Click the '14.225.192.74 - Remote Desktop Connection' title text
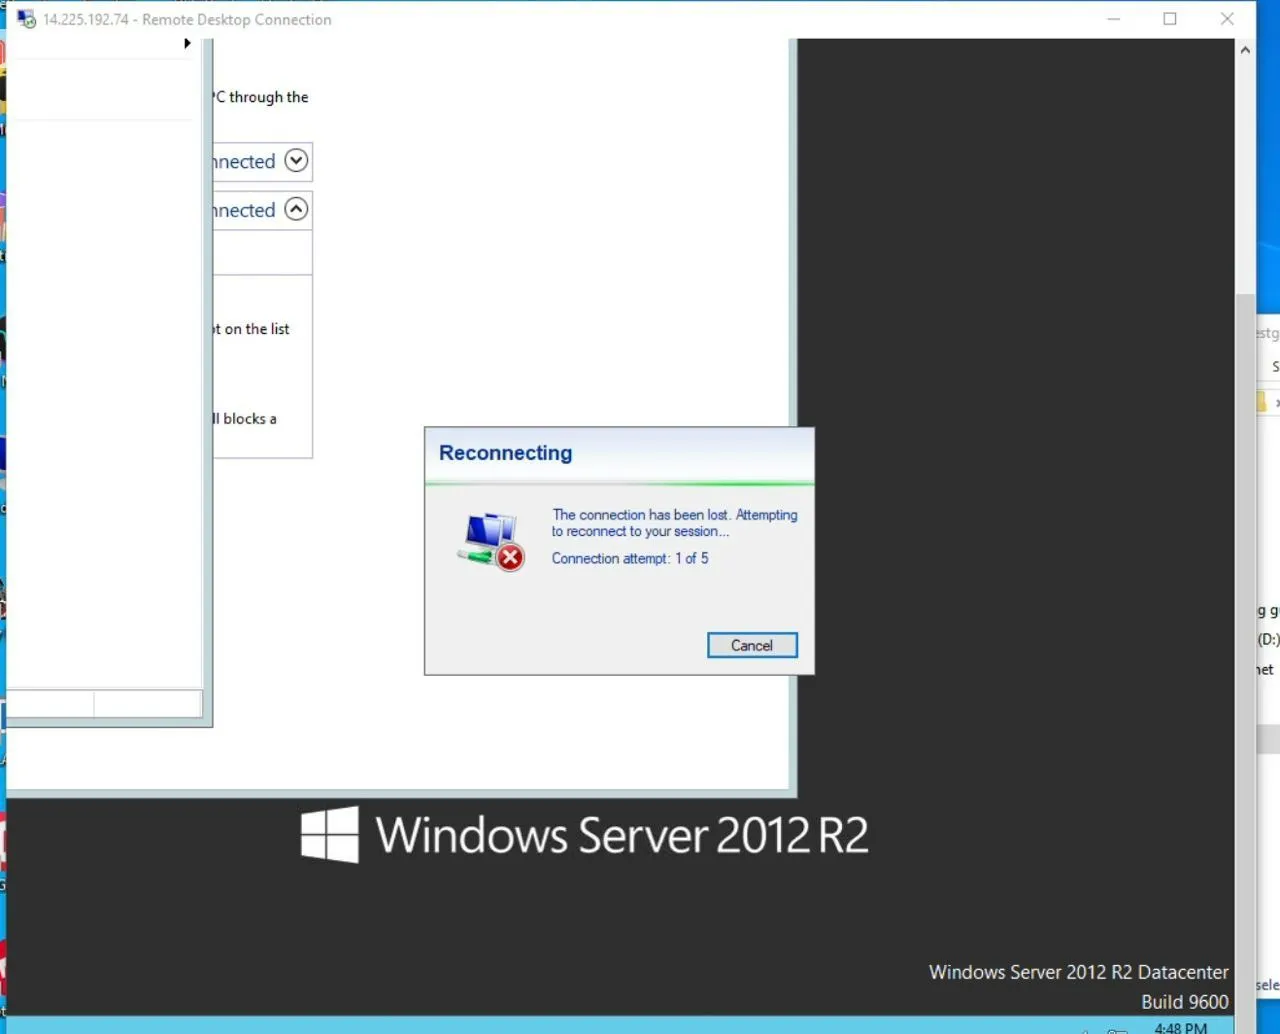 pyautogui.click(x=187, y=19)
